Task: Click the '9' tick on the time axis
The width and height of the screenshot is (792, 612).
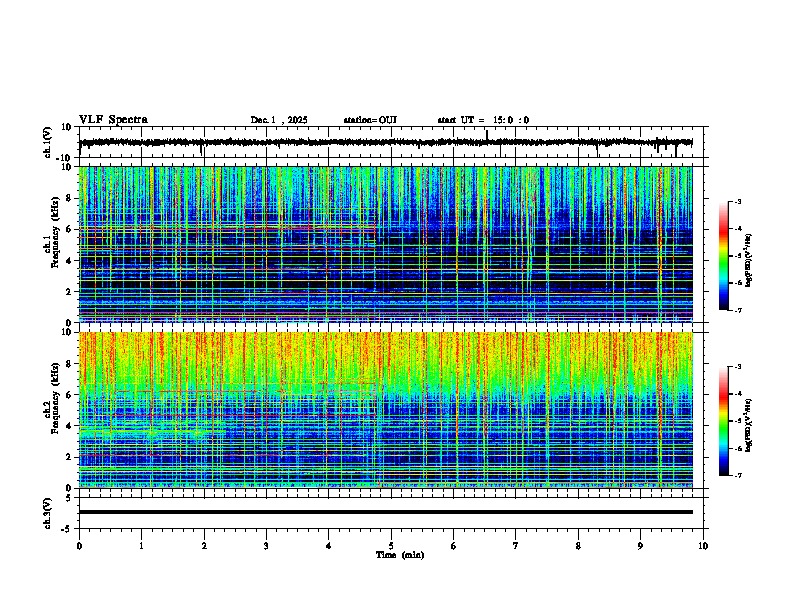Action: (x=640, y=546)
